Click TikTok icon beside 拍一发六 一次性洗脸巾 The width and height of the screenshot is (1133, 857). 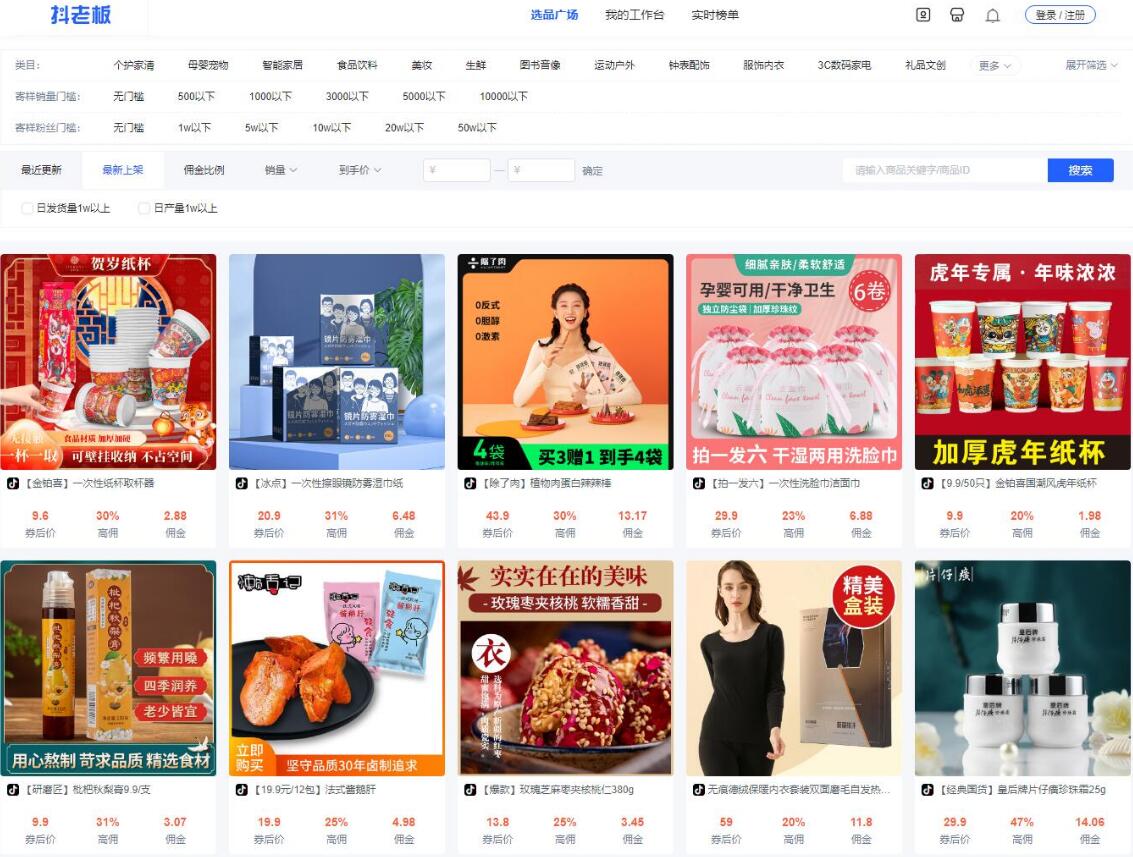click(699, 483)
